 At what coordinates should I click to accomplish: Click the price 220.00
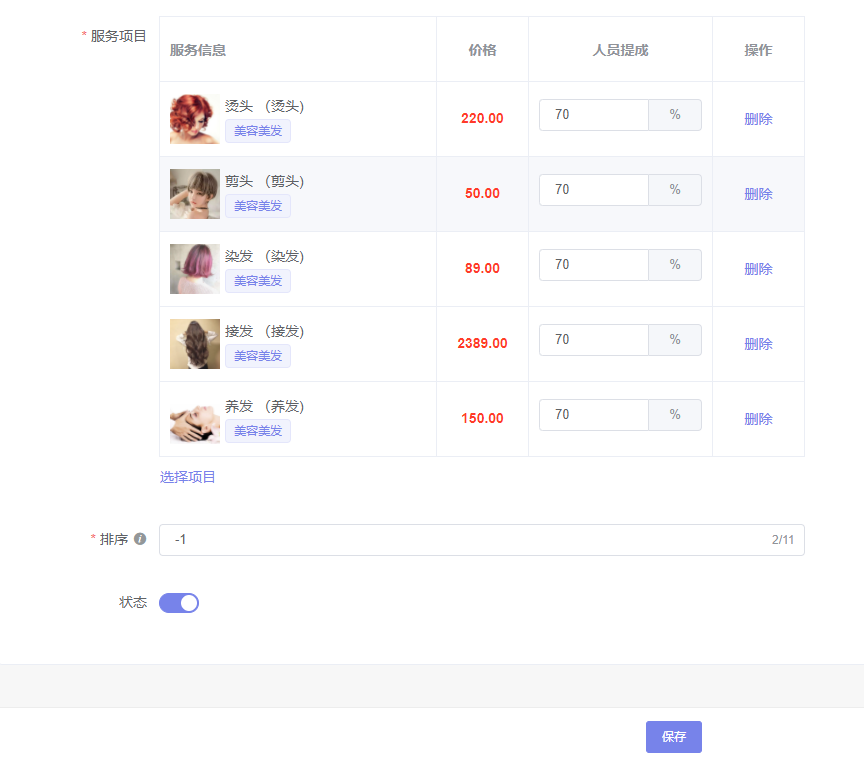(482, 118)
